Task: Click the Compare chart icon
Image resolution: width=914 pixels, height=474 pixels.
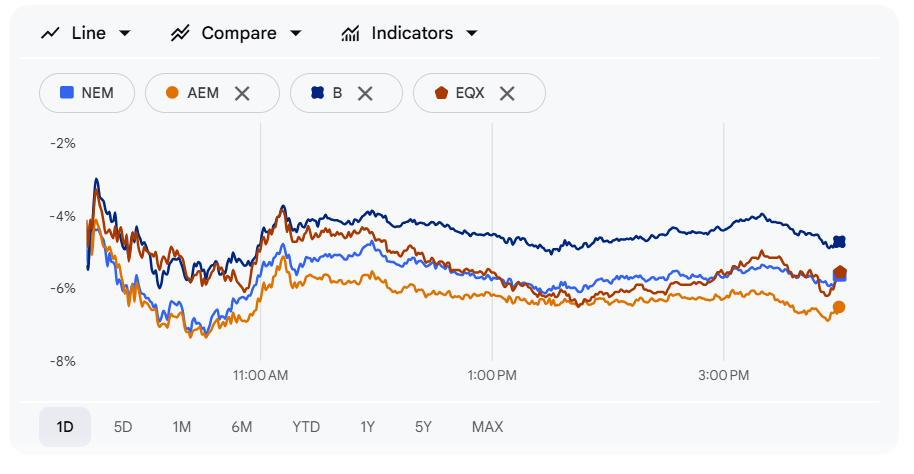Action: [180, 33]
